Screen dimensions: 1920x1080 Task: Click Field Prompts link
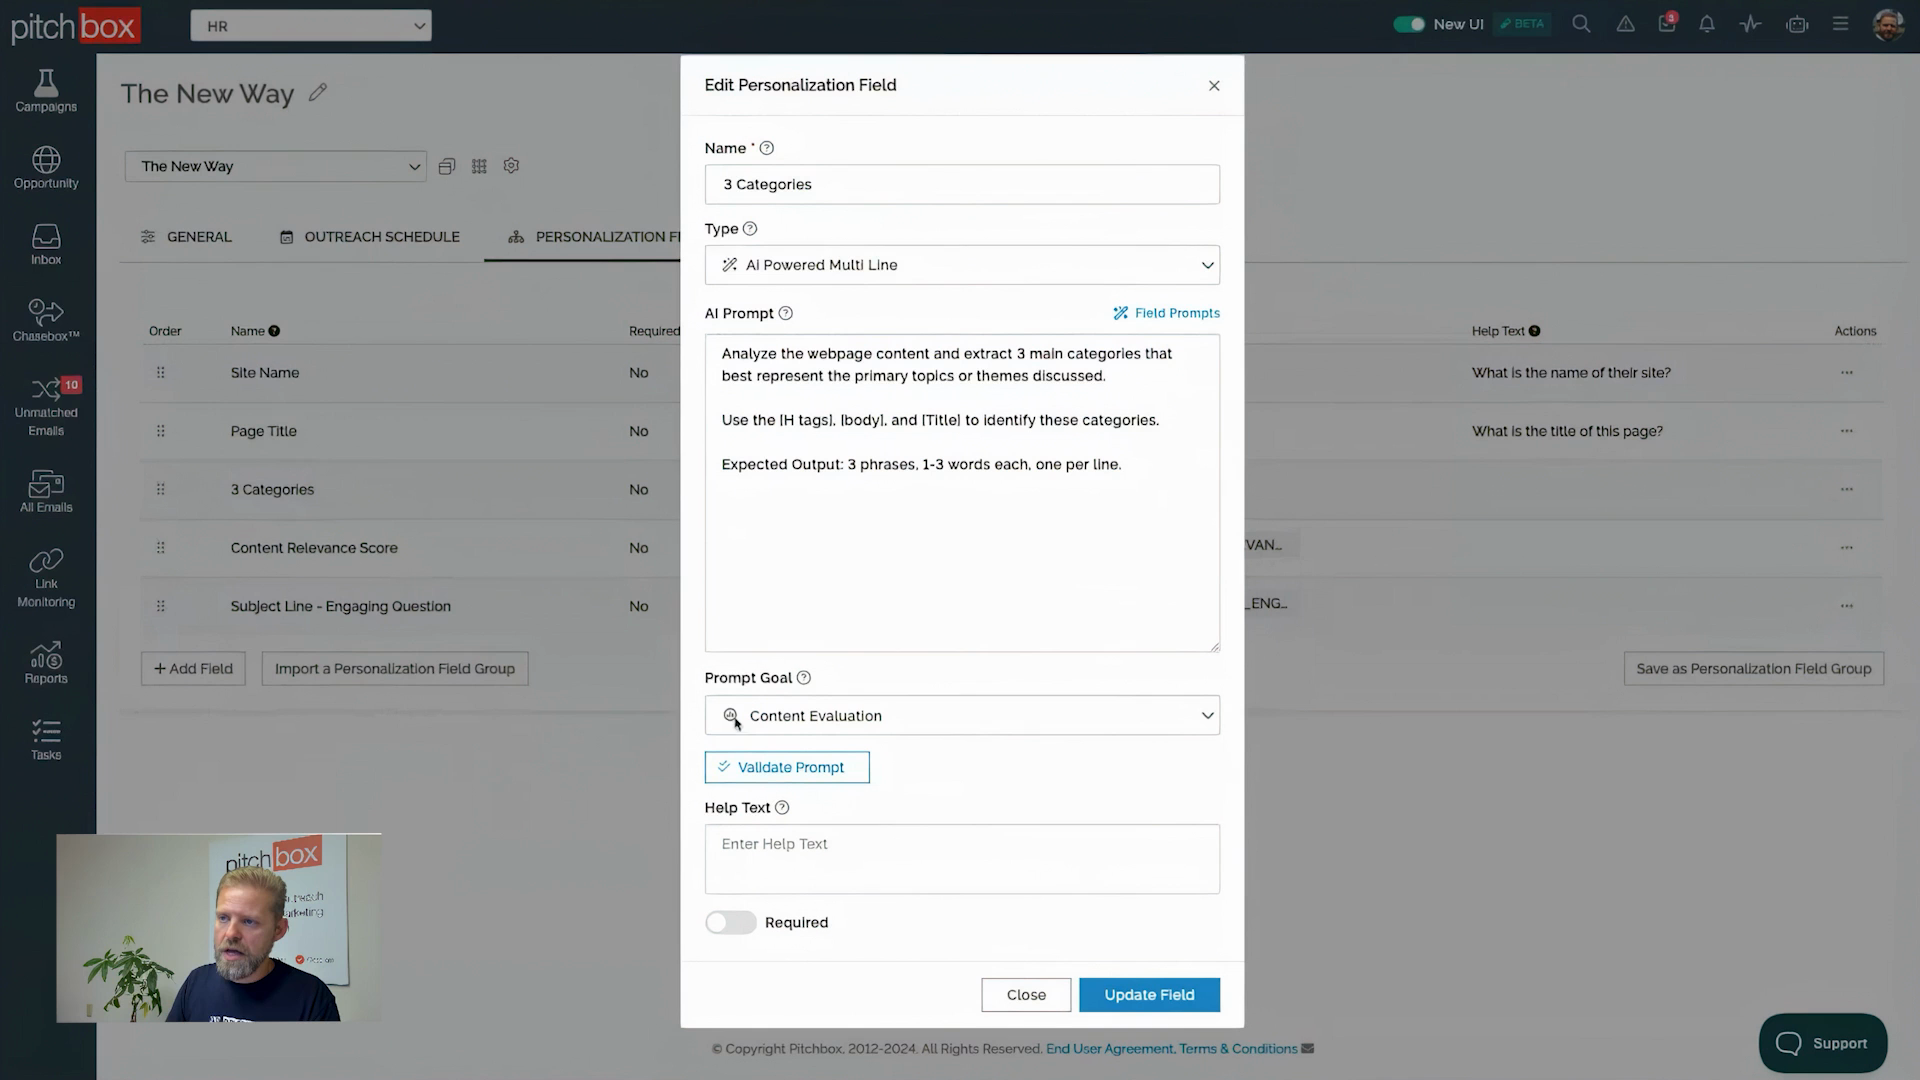coord(1166,313)
